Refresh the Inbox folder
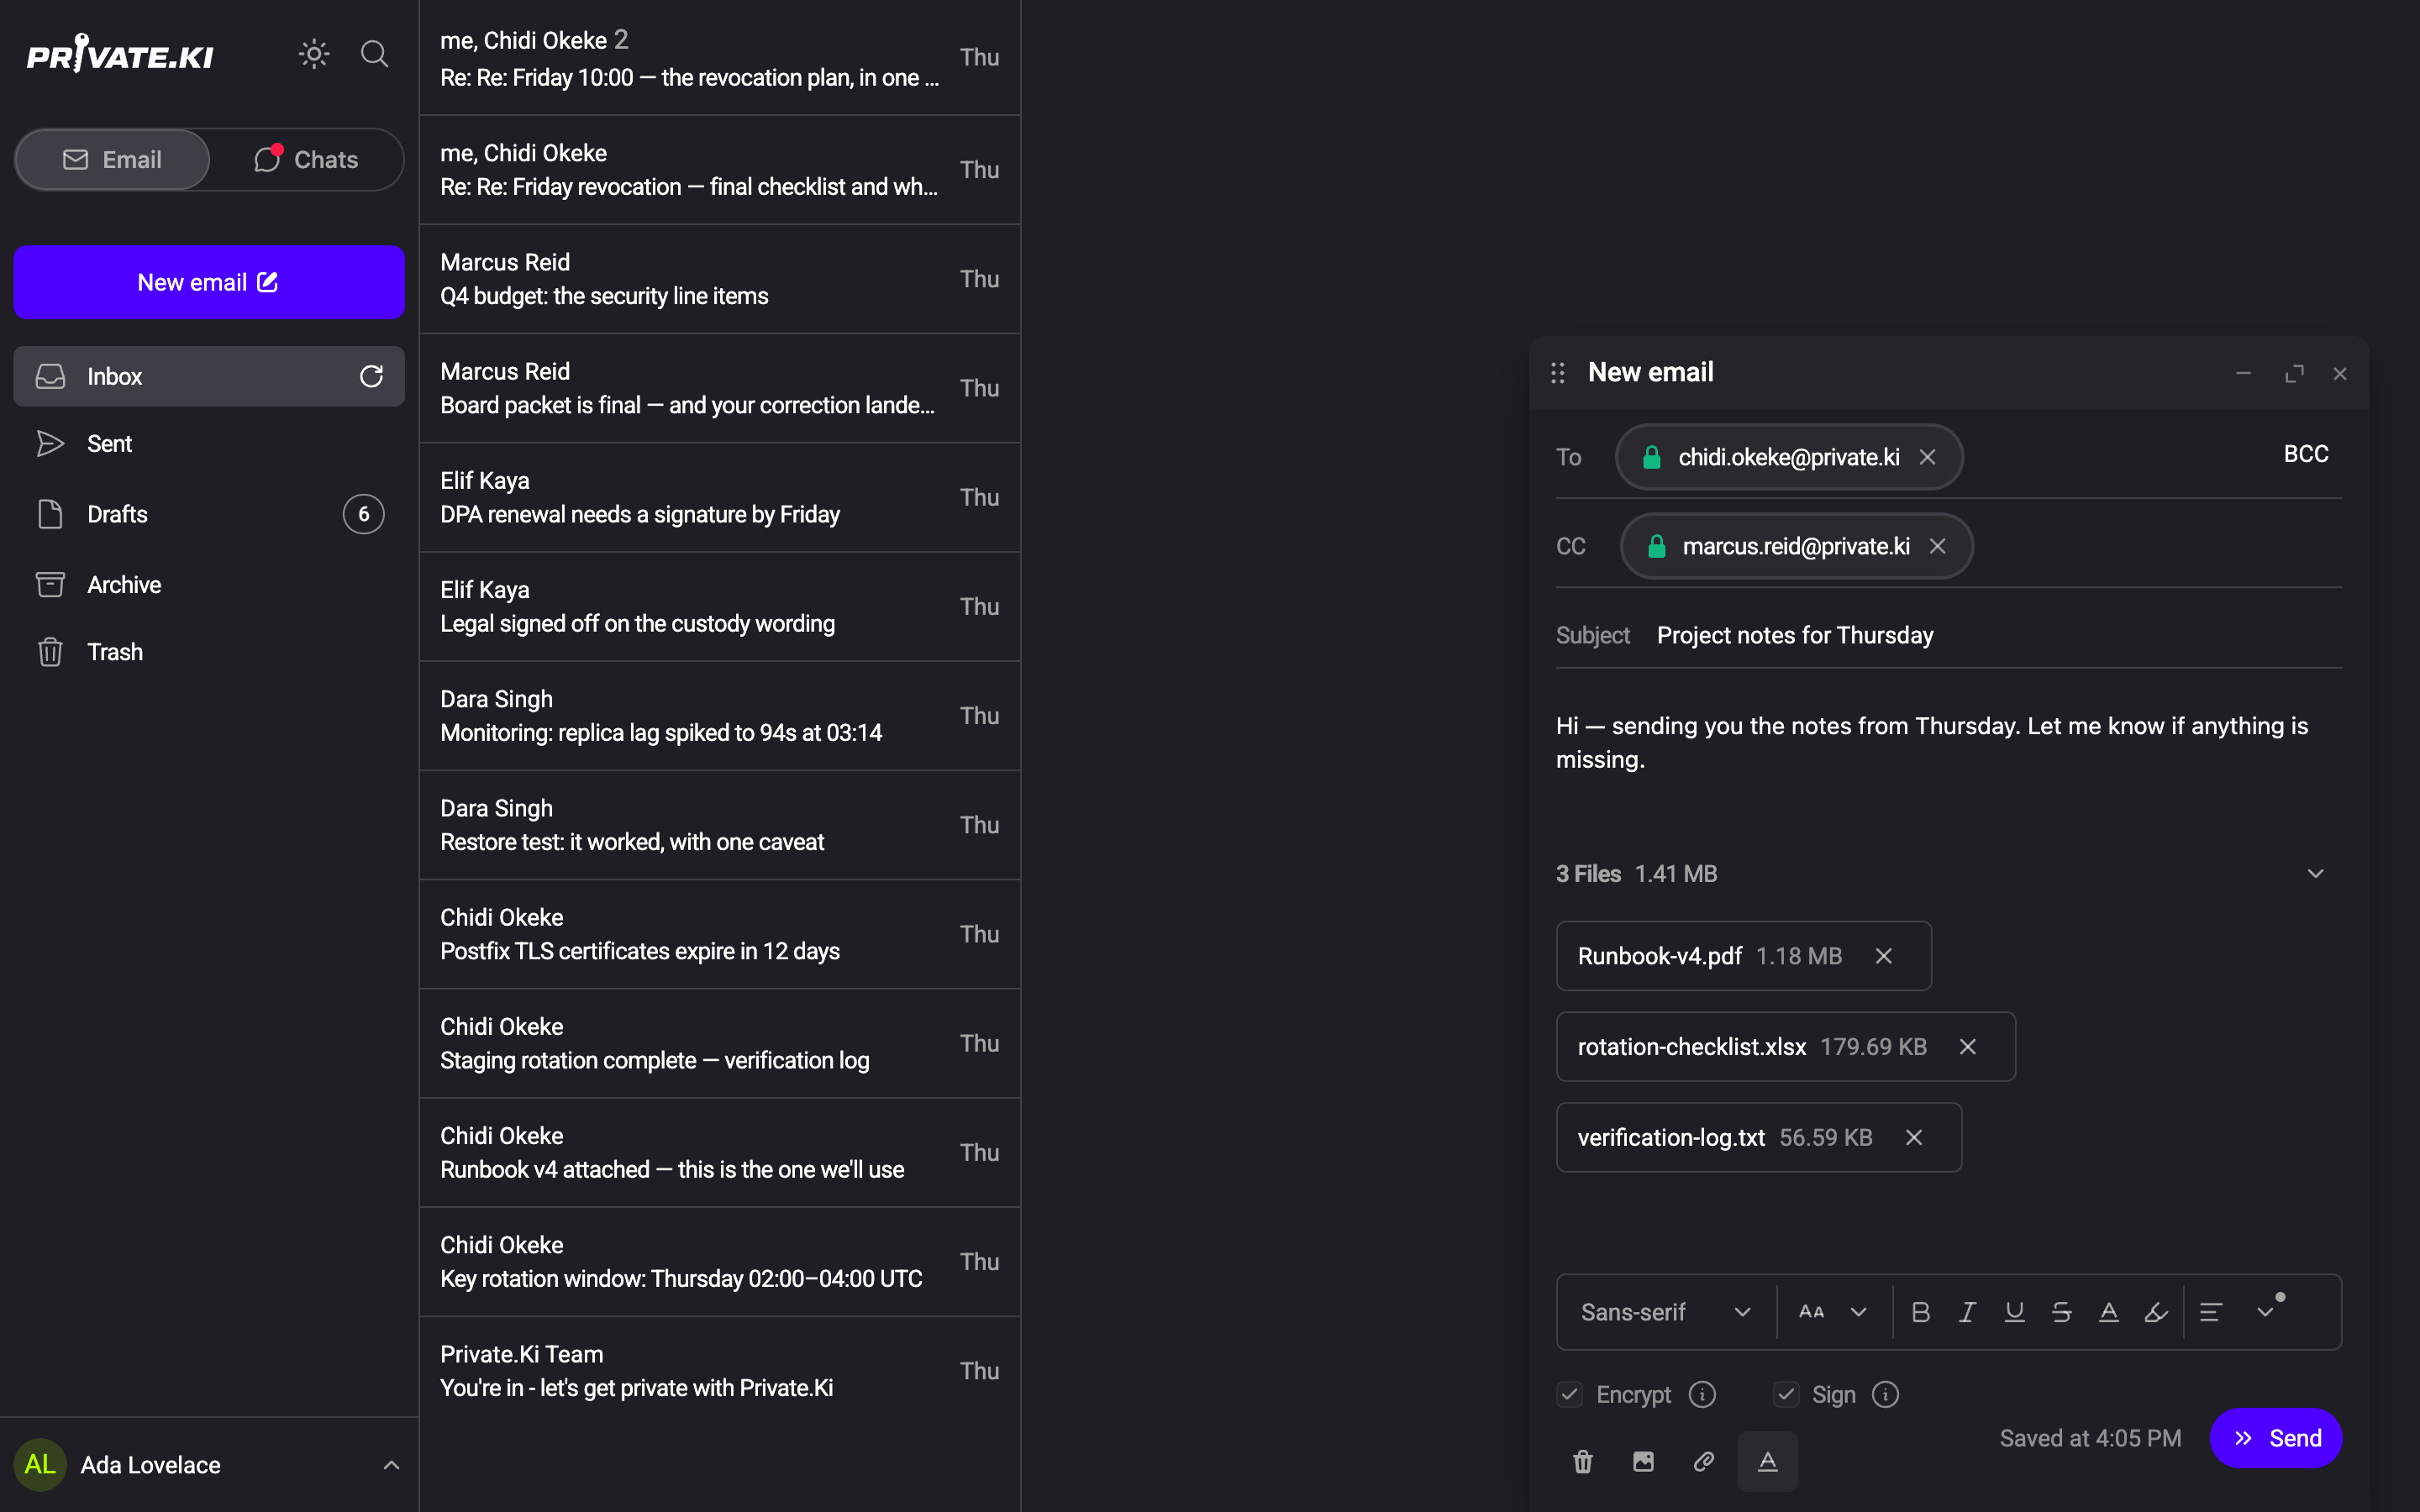This screenshot has width=2420, height=1512. tap(371, 376)
